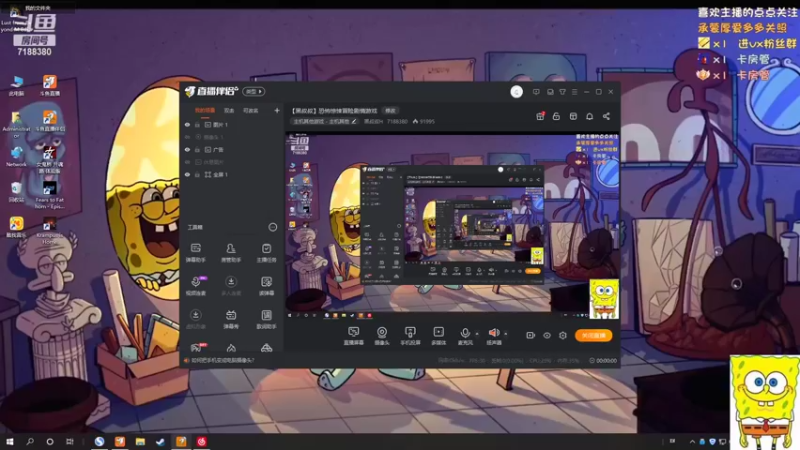Switch to the third scene tab
800x450 pixels.
[x=251, y=110]
